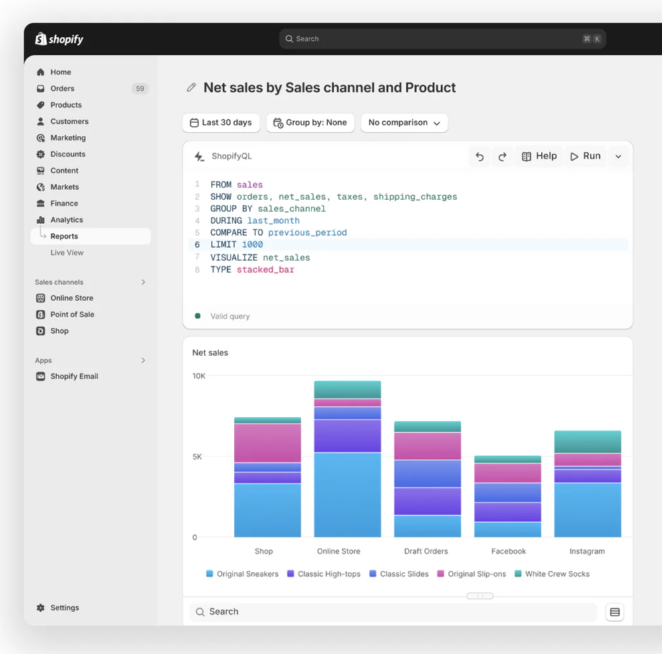Click the Settings gear icon
Viewport: 662px width, 654px height.
click(41, 608)
